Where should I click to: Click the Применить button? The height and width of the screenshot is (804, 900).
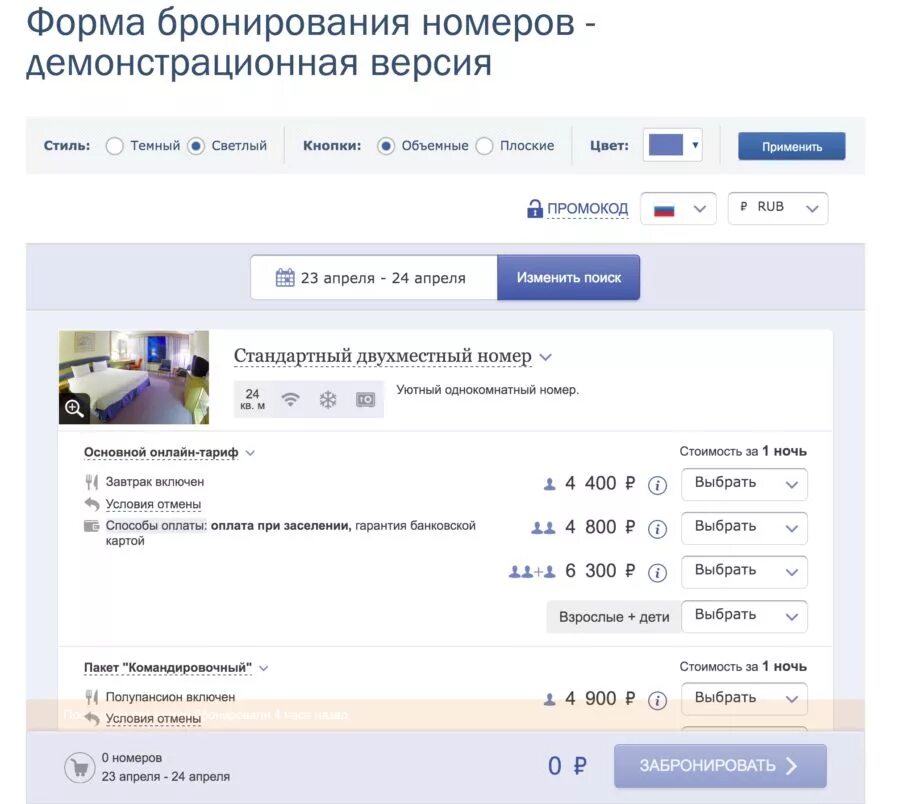[x=792, y=146]
